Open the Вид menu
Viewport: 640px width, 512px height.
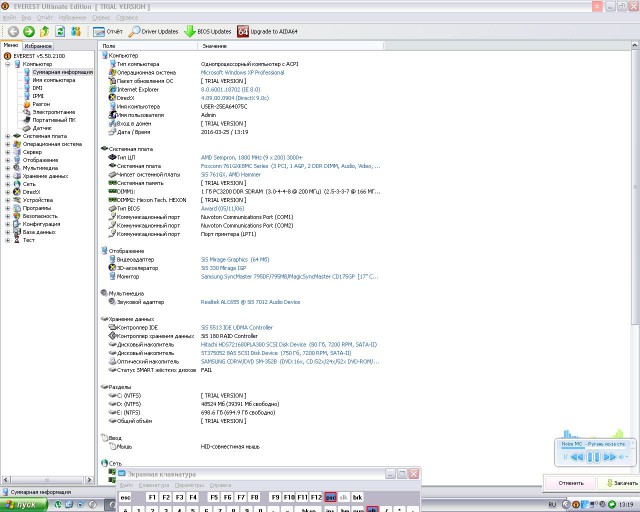click(x=26, y=18)
